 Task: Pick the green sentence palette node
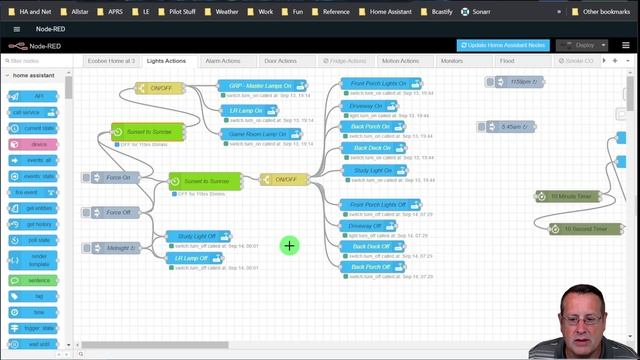click(33, 280)
